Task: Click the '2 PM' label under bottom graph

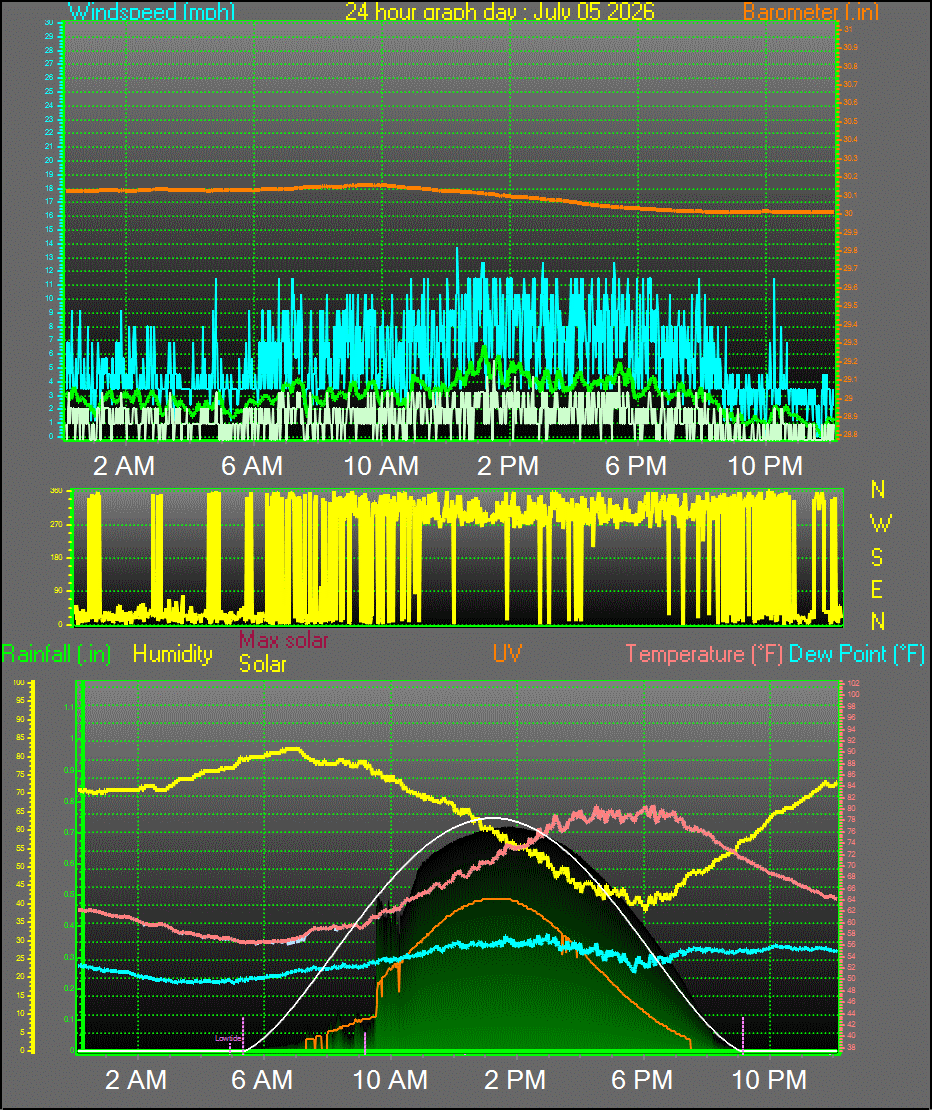Action: [515, 1080]
